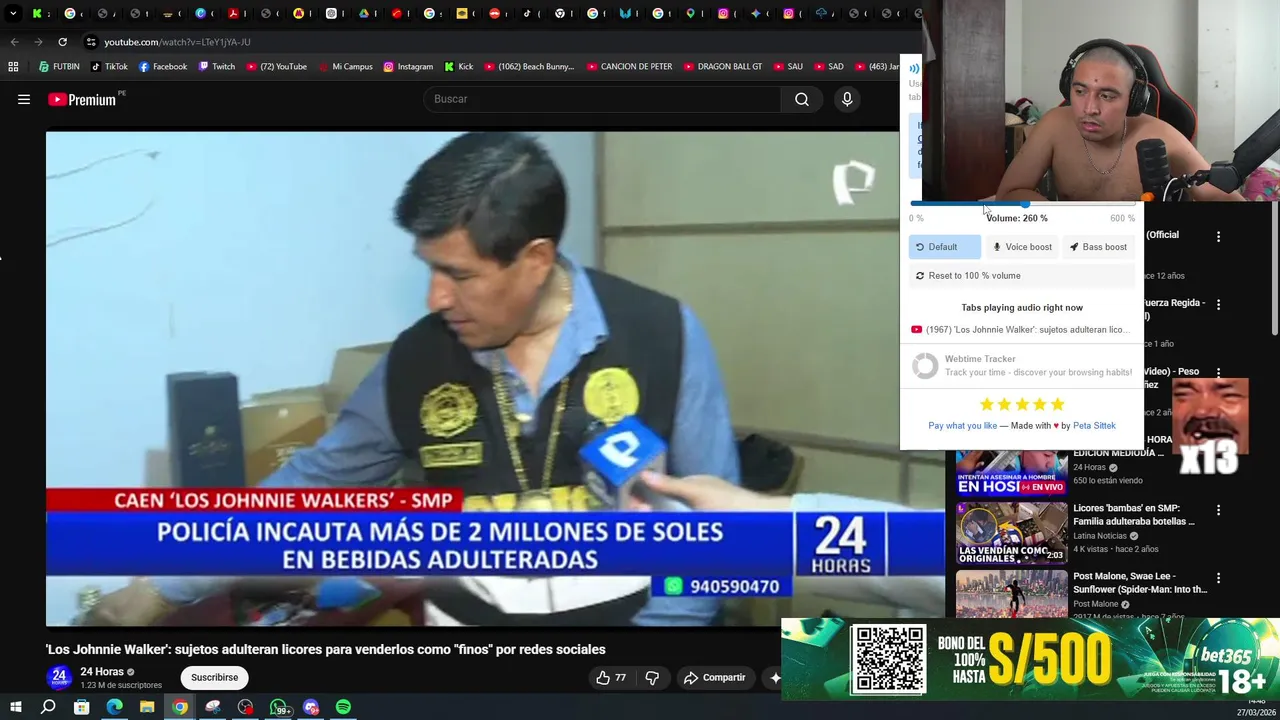Screen dimensions: 1280x720
Task: Reload the page with the refresh icon
Action: (62, 42)
